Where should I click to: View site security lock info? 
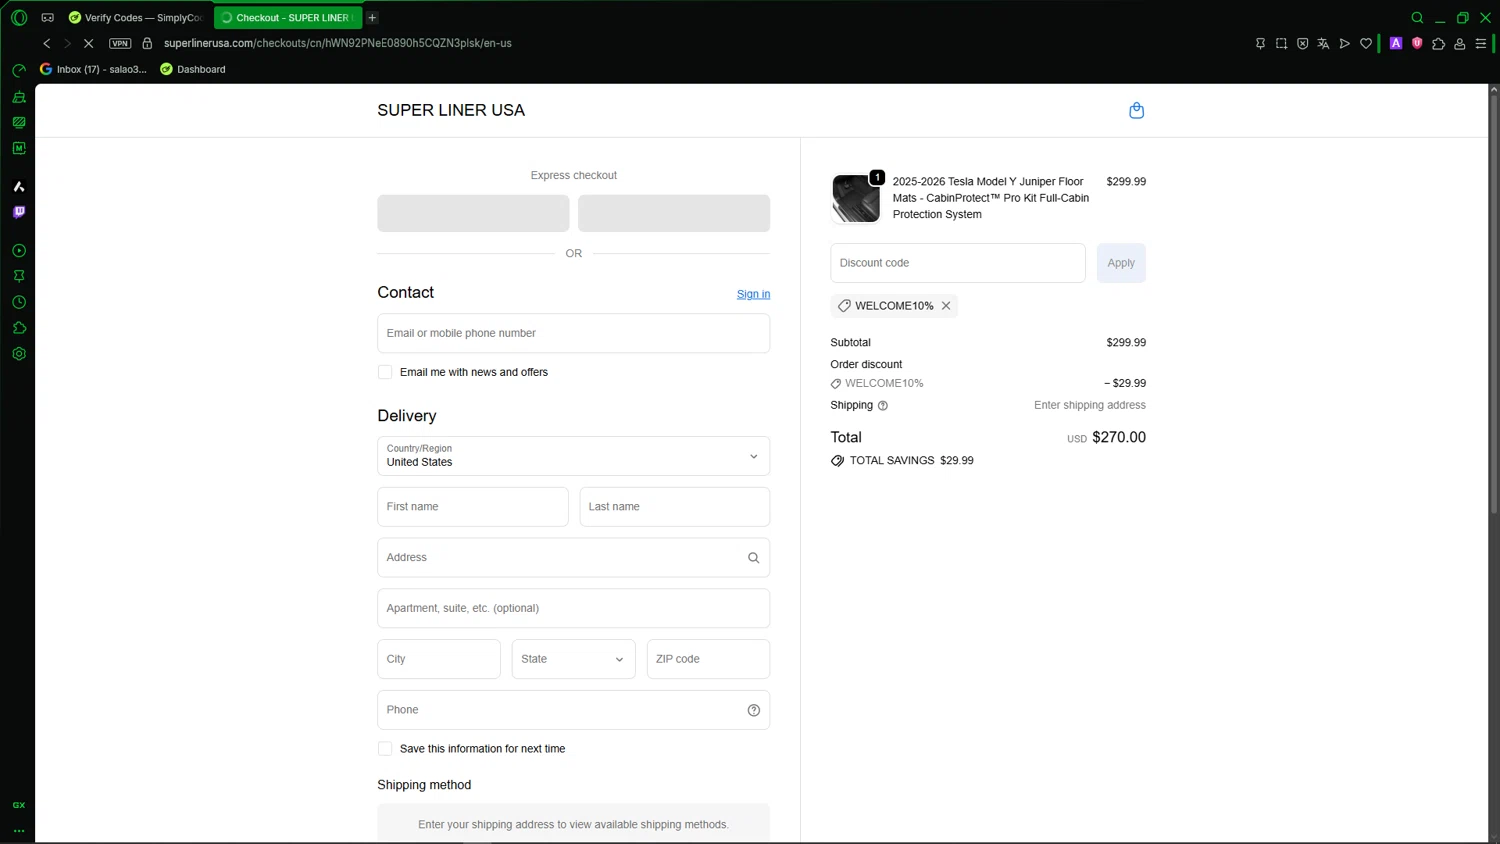(x=147, y=43)
